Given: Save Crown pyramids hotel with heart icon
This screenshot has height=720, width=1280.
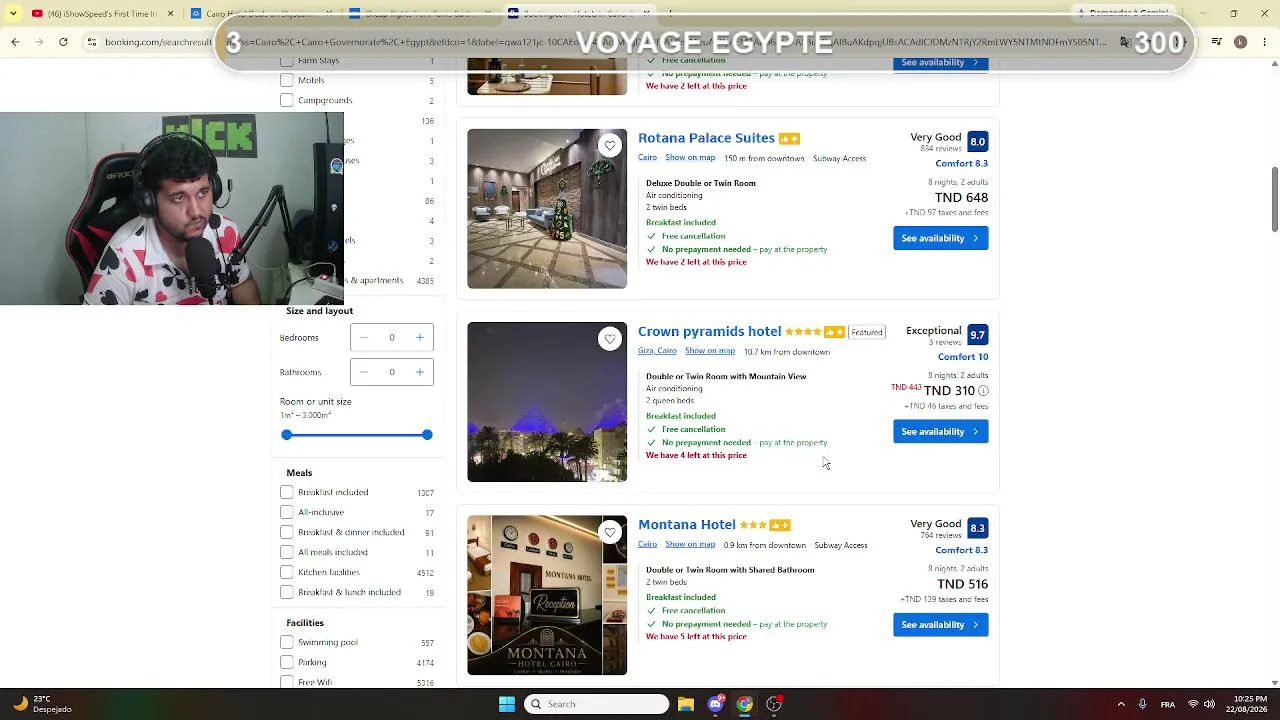Looking at the screenshot, I should (610, 339).
